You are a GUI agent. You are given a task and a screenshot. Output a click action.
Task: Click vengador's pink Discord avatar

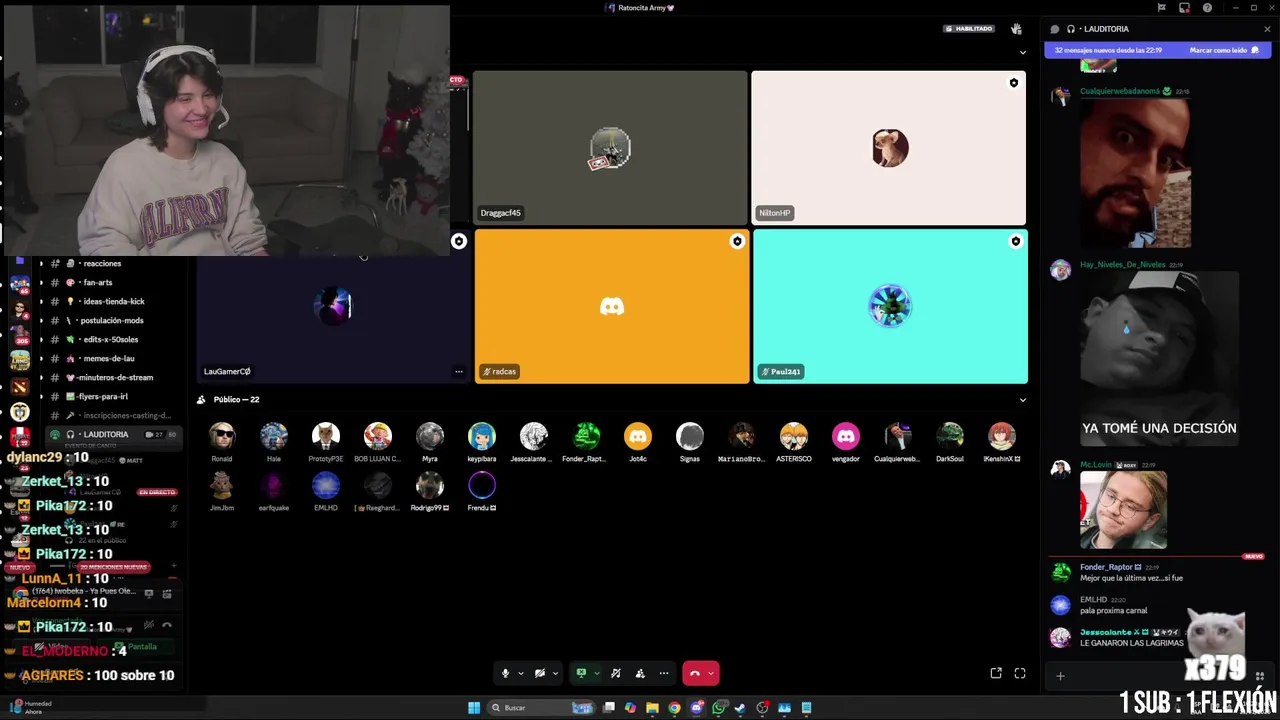click(x=846, y=436)
